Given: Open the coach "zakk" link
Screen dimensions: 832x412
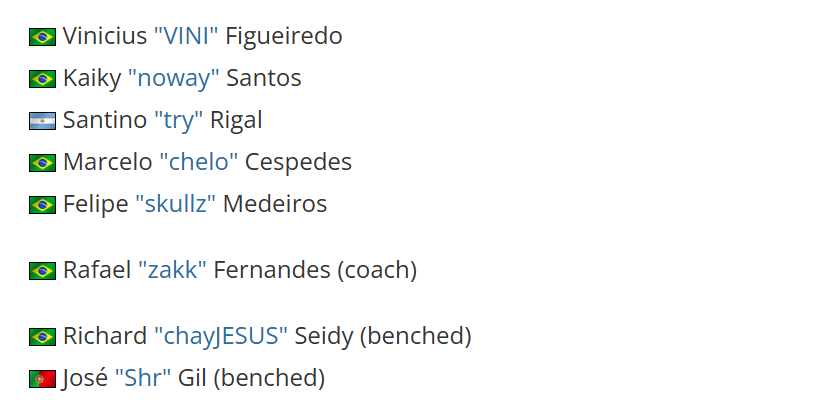Looking at the screenshot, I should tap(172, 270).
